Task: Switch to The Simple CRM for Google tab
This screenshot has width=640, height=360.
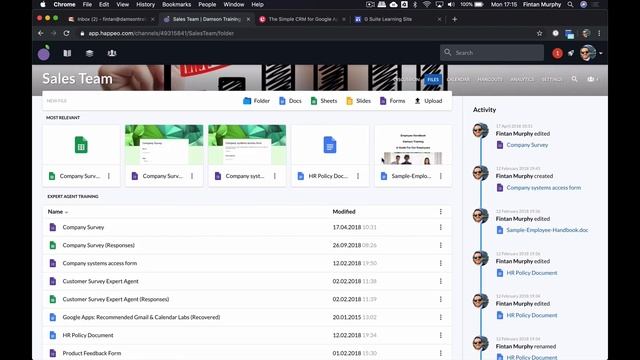Action: point(302,19)
